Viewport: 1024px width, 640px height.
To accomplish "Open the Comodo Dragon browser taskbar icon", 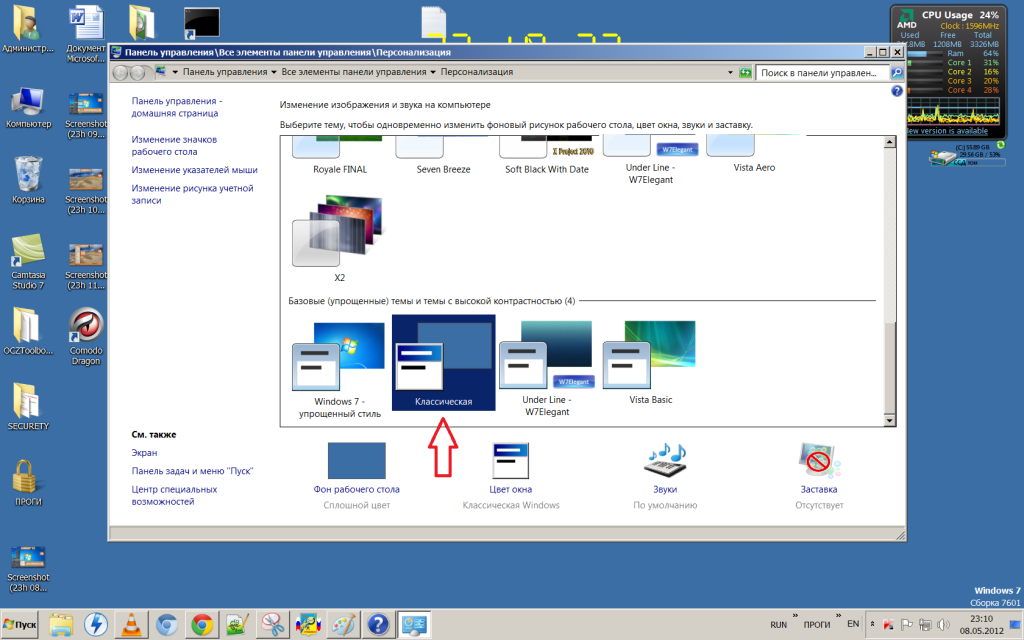I will click(x=167, y=625).
